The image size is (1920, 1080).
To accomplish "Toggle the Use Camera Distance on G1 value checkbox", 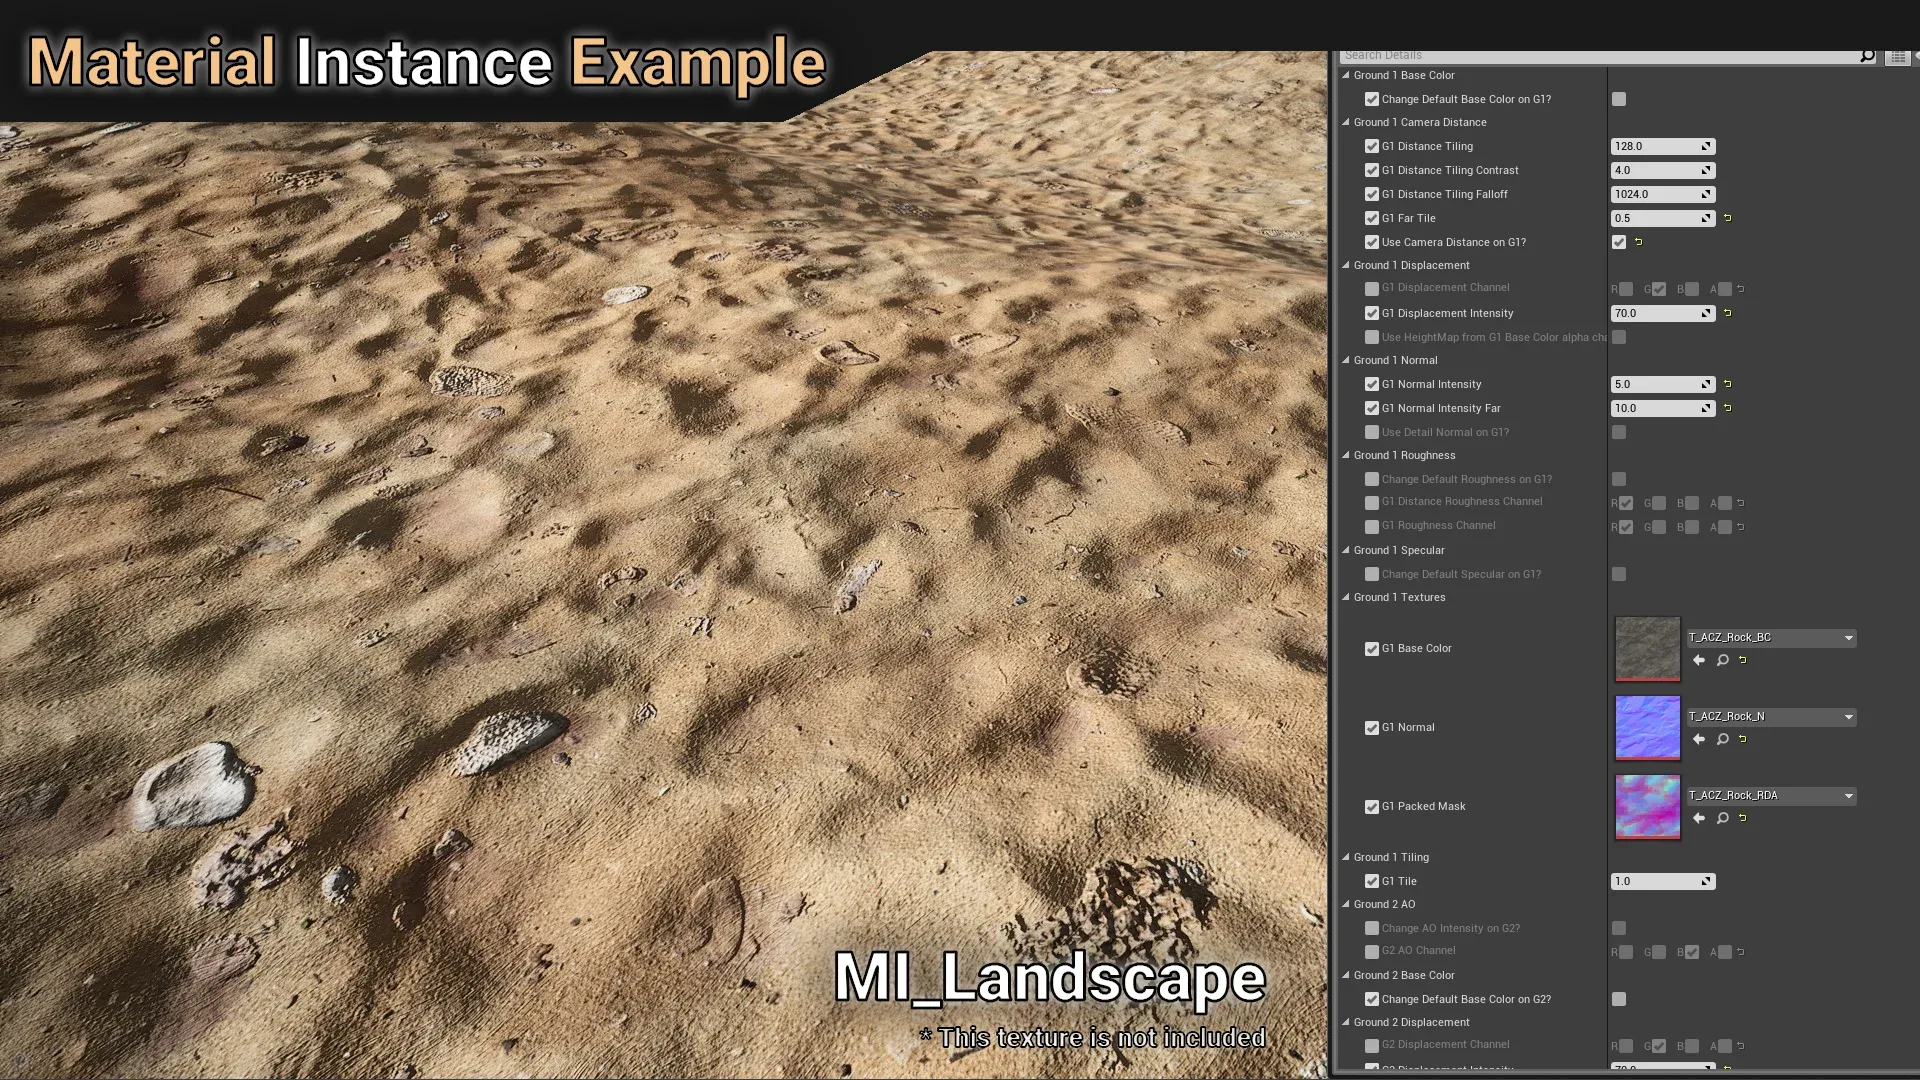I will tap(1619, 242).
